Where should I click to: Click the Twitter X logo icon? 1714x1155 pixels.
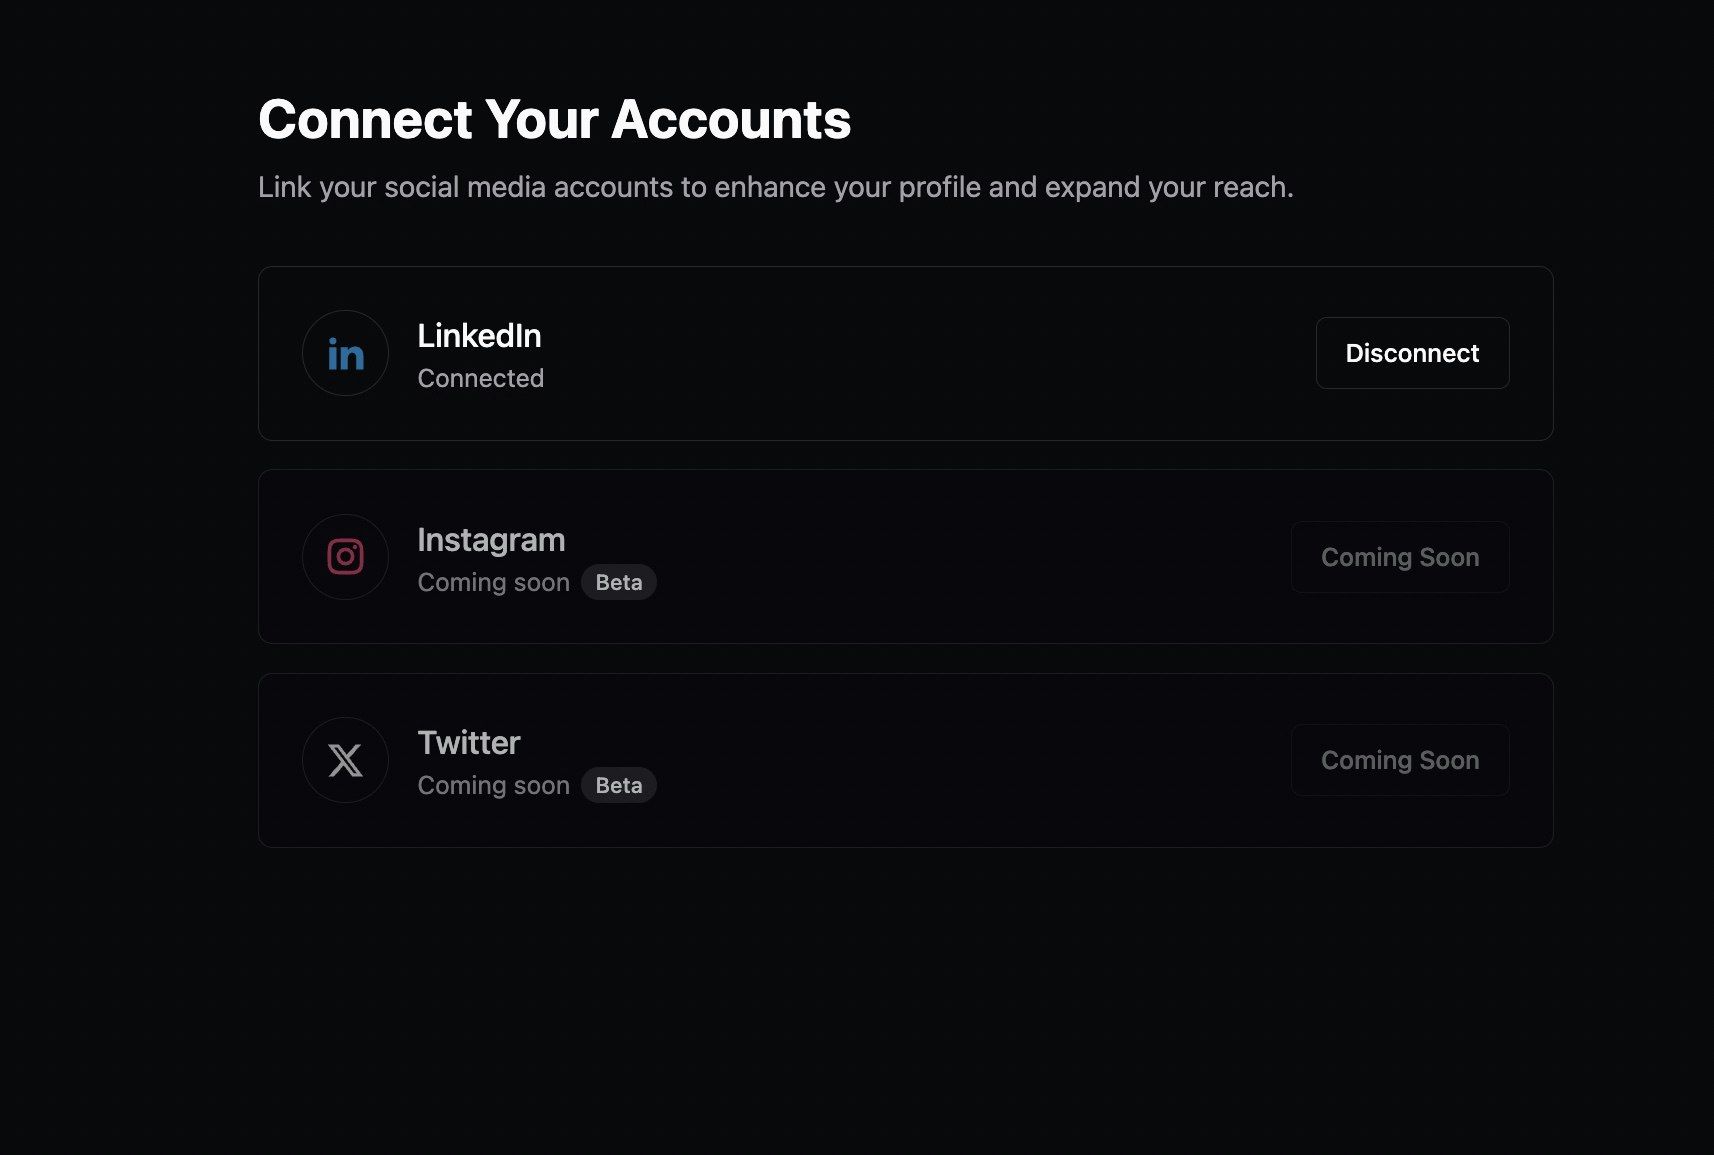click(345, 760)
